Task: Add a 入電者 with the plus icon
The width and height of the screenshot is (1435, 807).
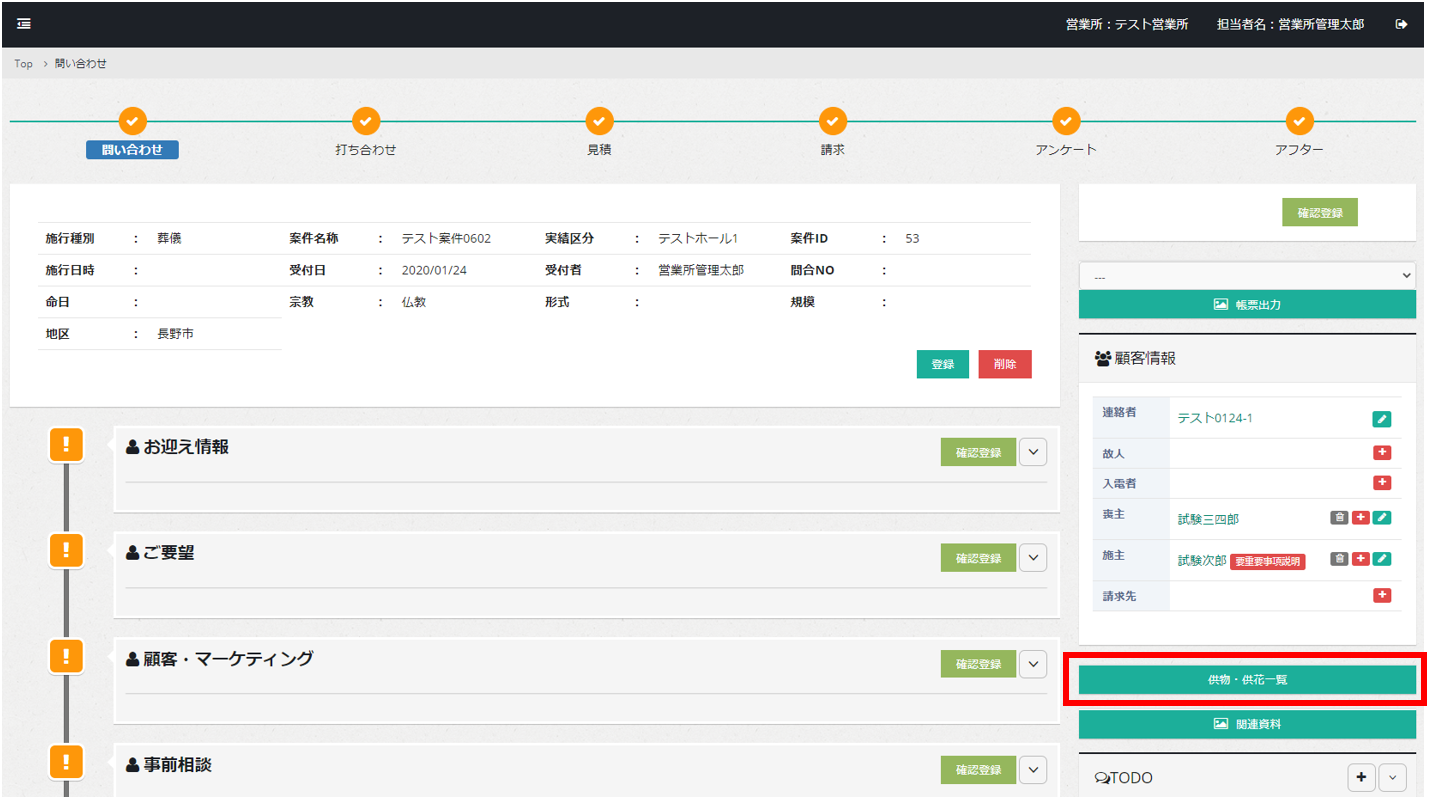Action: tap(1382, 483)
